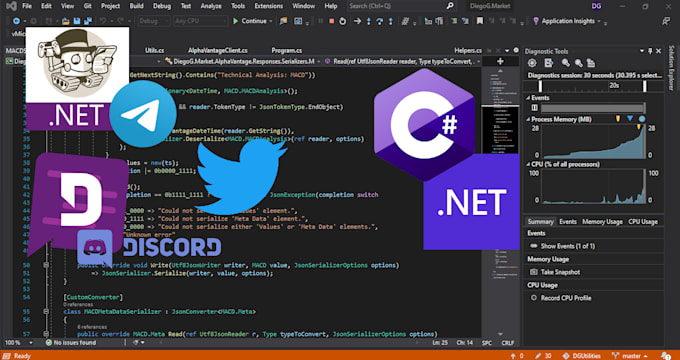The height and width of the screenshot is (360, 680).
Task: Click the Stop Debugging red square icon
Action: point(332,21)
